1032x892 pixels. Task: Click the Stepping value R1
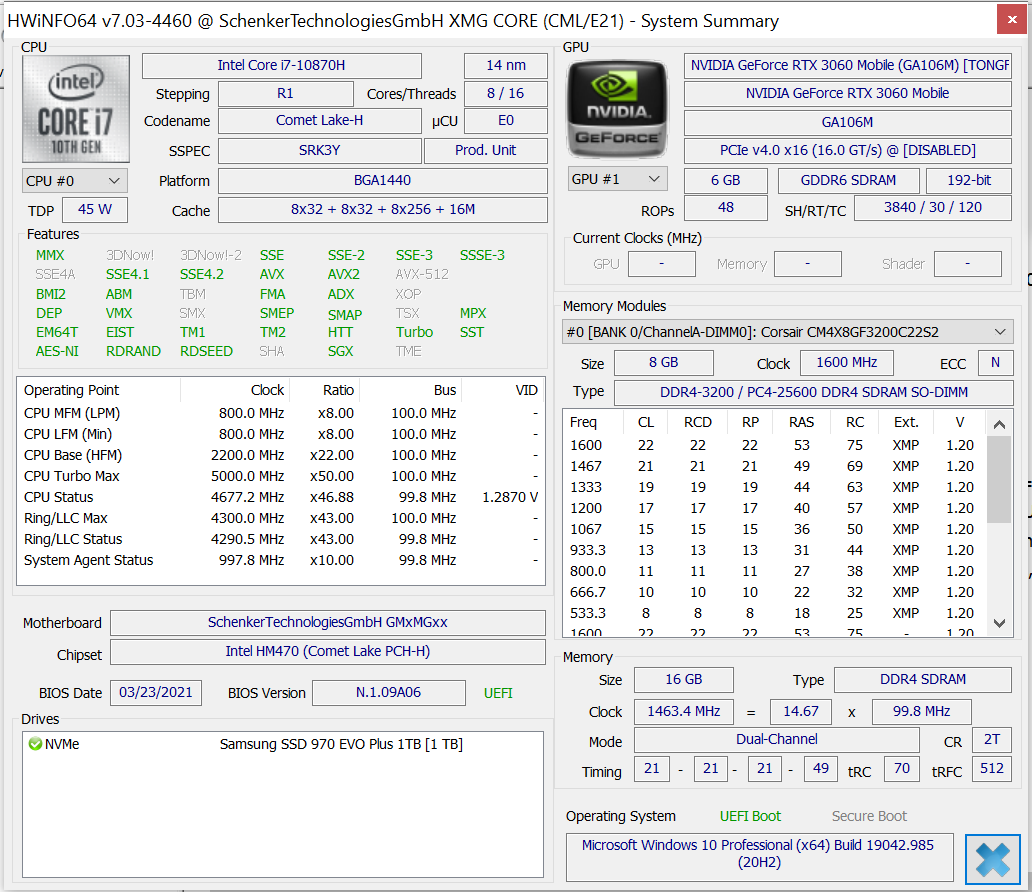click(286, 93)
